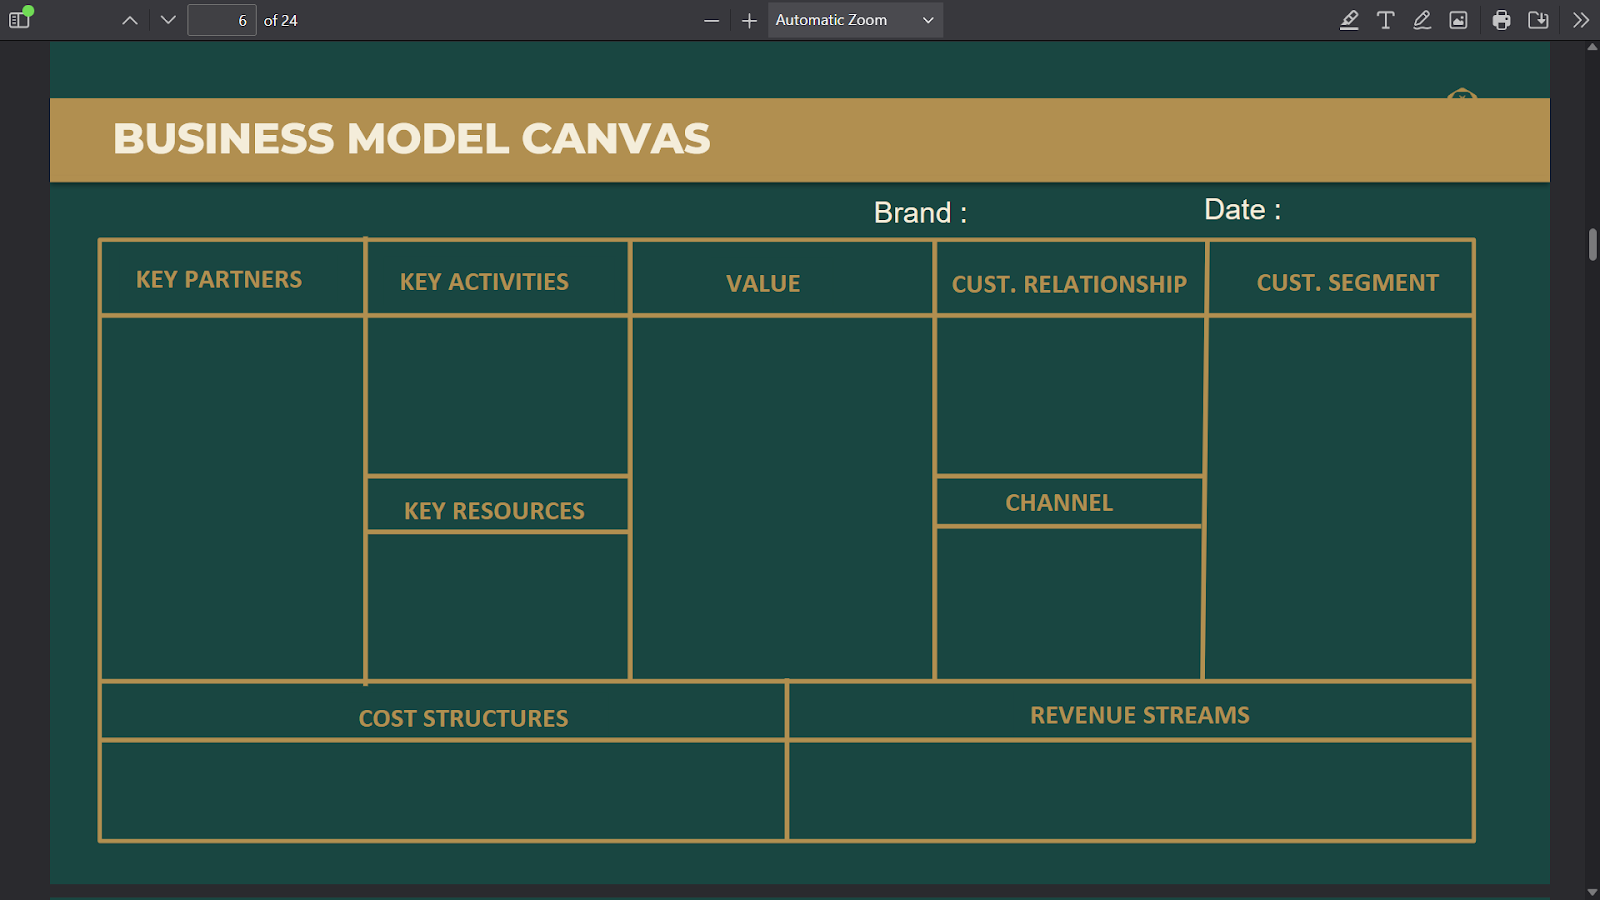Click the VALUE header
The width and height of the screenshot is (1600, 900).
coord(763,284)
